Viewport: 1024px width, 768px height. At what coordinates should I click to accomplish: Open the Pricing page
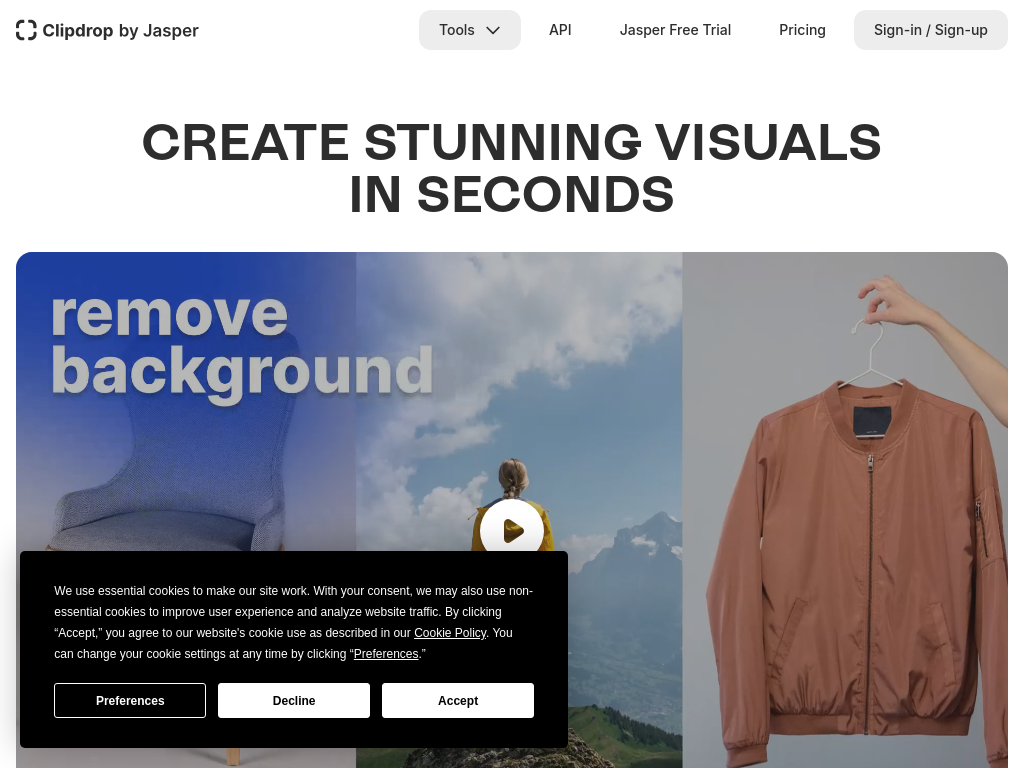pyautogui.click(x=802, y=30)
